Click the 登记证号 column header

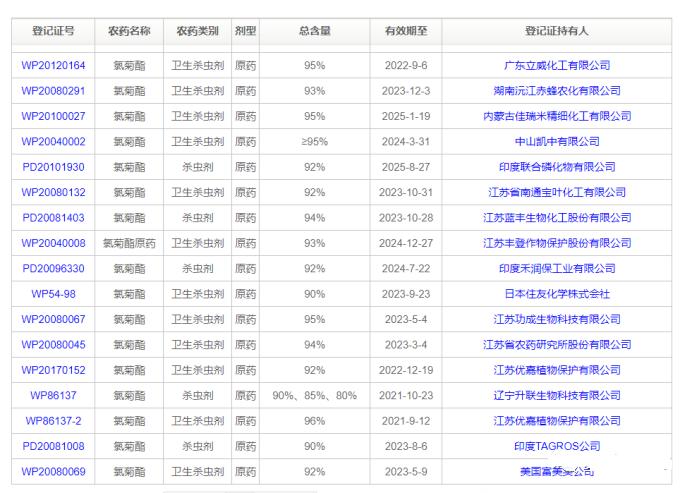click(53, 31)
